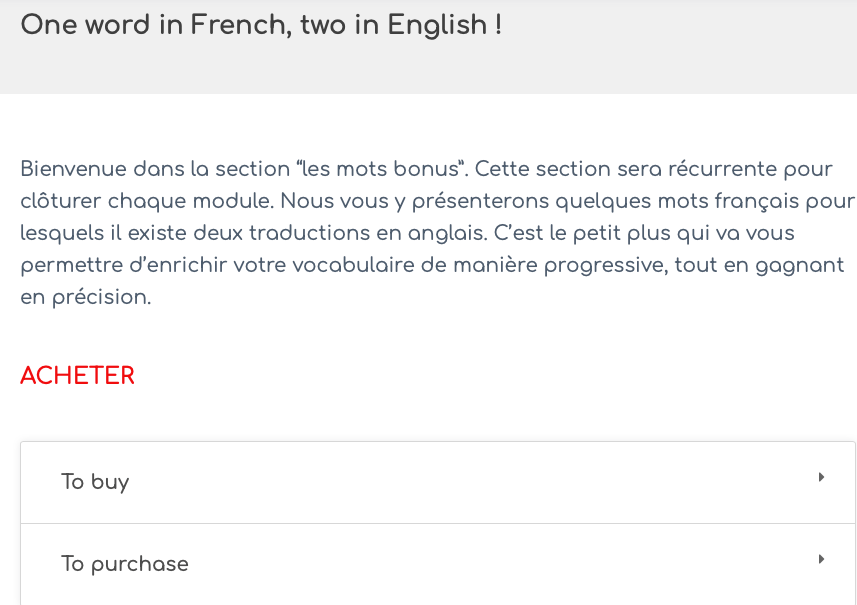Select the "To purchase" label text
Screen dimensions: 857x605
click(x=125, y=564)
